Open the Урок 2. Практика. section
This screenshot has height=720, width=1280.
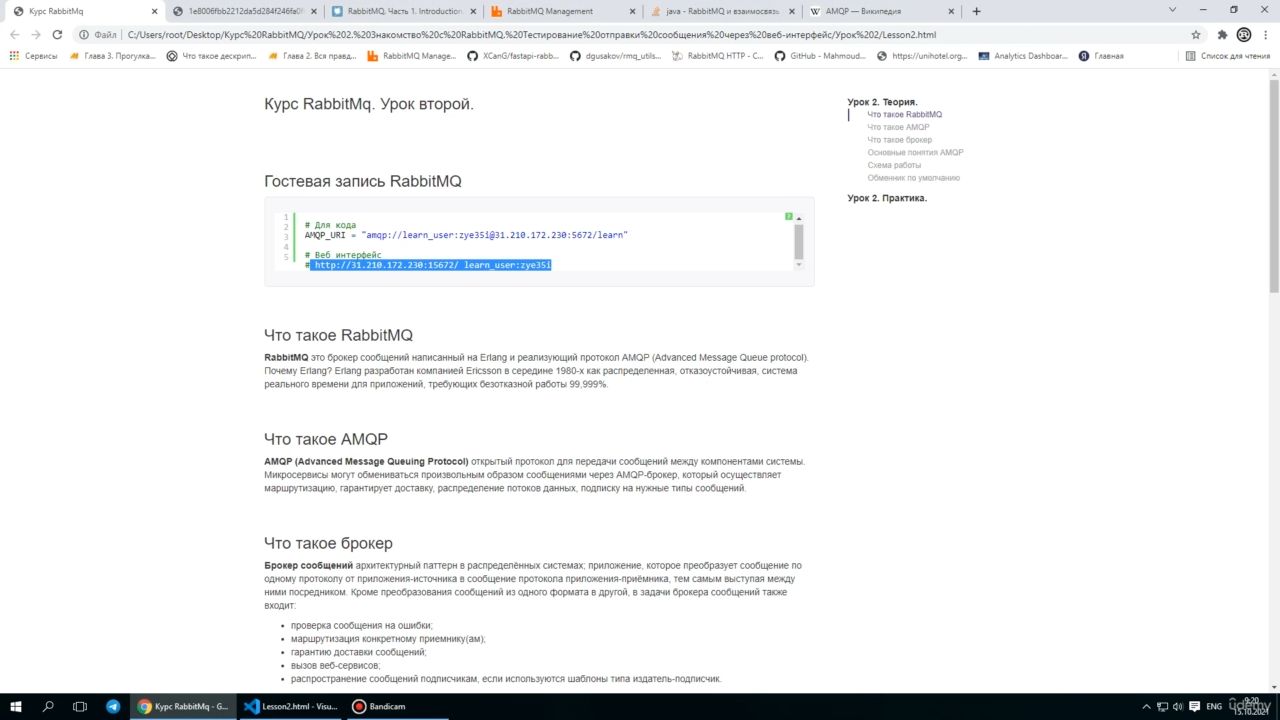887,198
